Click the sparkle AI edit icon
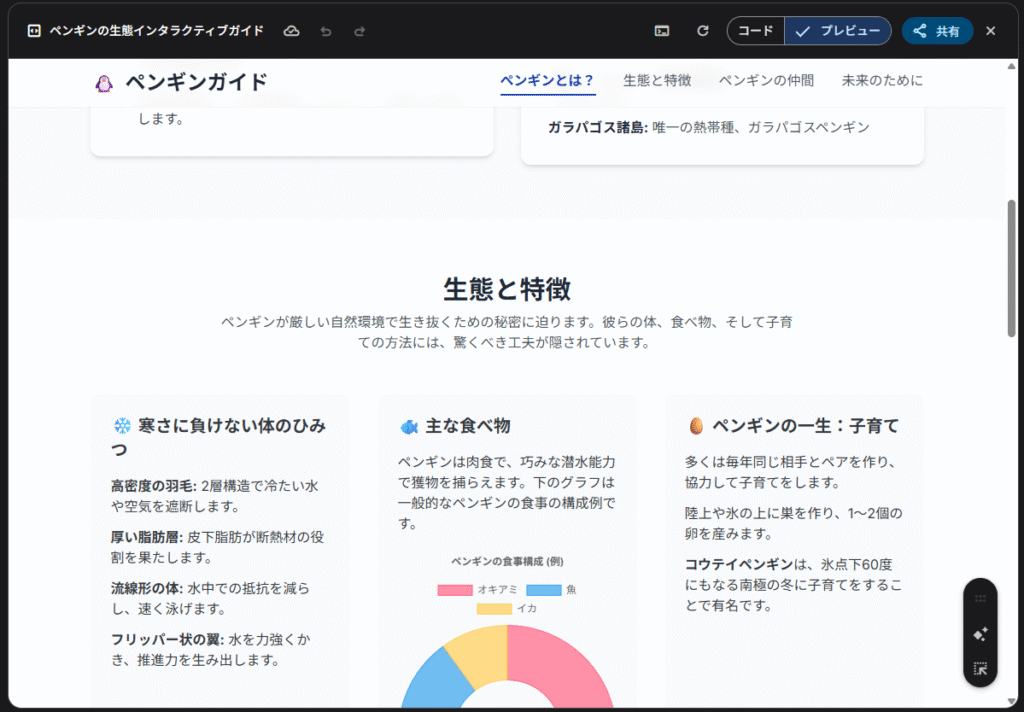 tap(980, 634)
